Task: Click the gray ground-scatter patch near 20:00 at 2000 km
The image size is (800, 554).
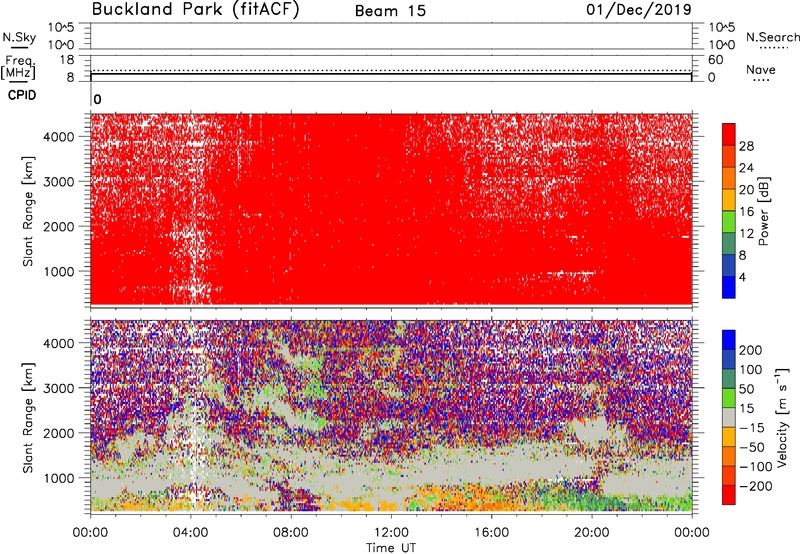Action: click(592, 430)
